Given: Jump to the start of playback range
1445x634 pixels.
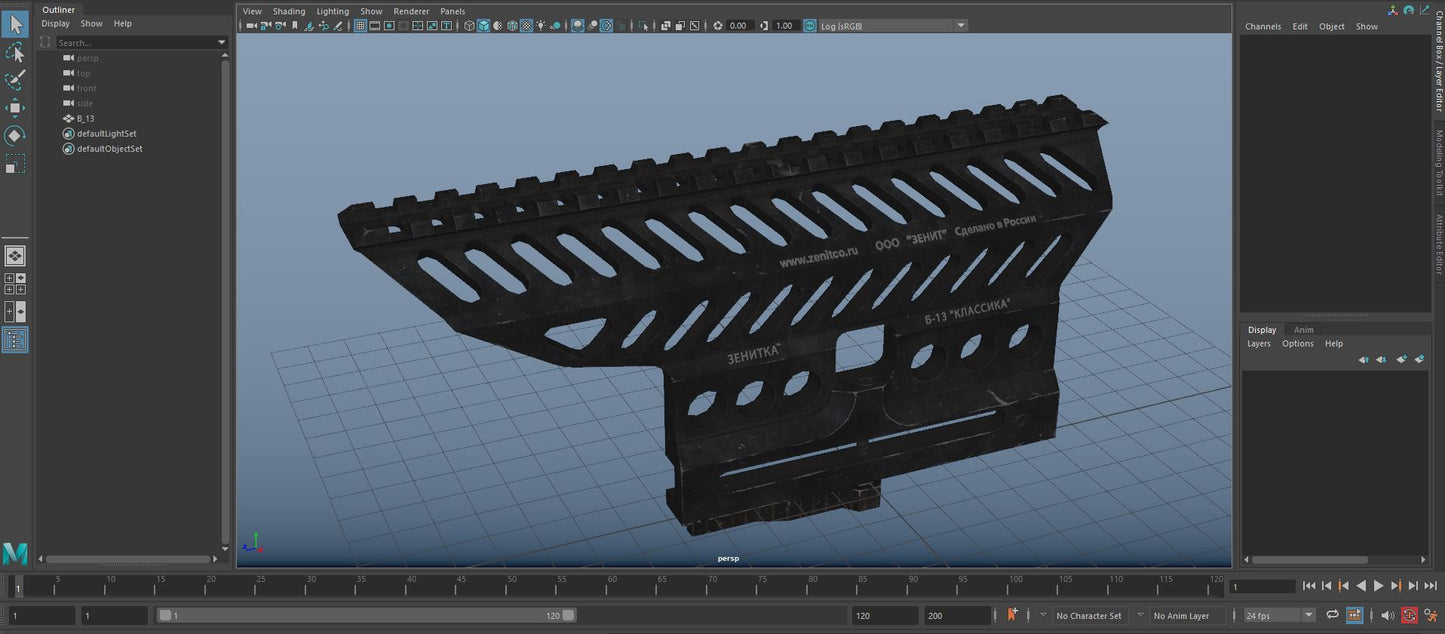Looking at the screenshot, I should 1309,586.
